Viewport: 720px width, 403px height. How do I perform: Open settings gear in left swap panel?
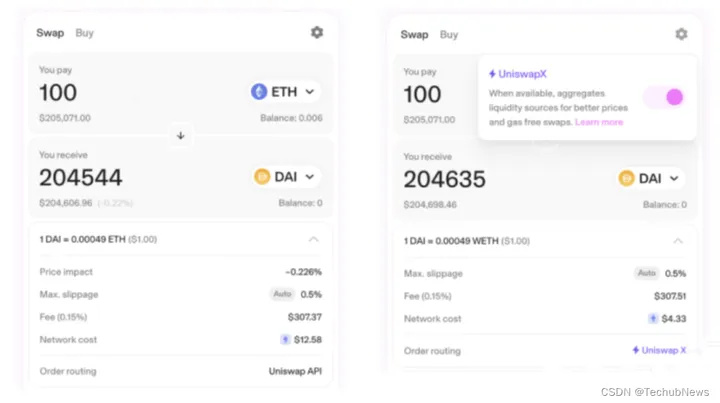tap(317, 32)
